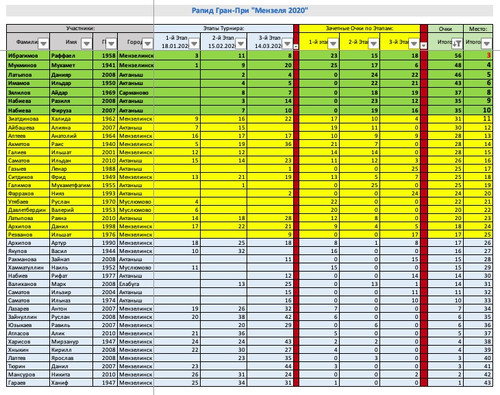
Task: Select the cell with surname Ибрагимов
Action: [x=28, y=56]
